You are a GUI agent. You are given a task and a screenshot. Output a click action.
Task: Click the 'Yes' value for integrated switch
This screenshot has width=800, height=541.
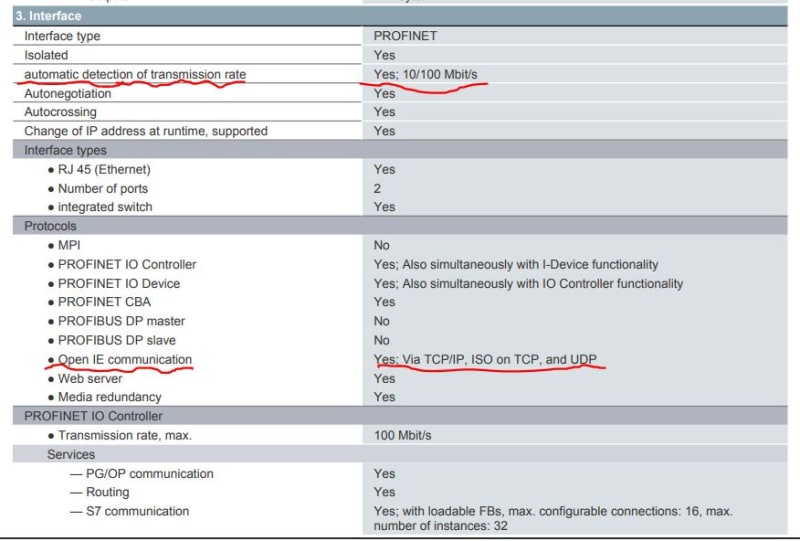coord(384,207)
